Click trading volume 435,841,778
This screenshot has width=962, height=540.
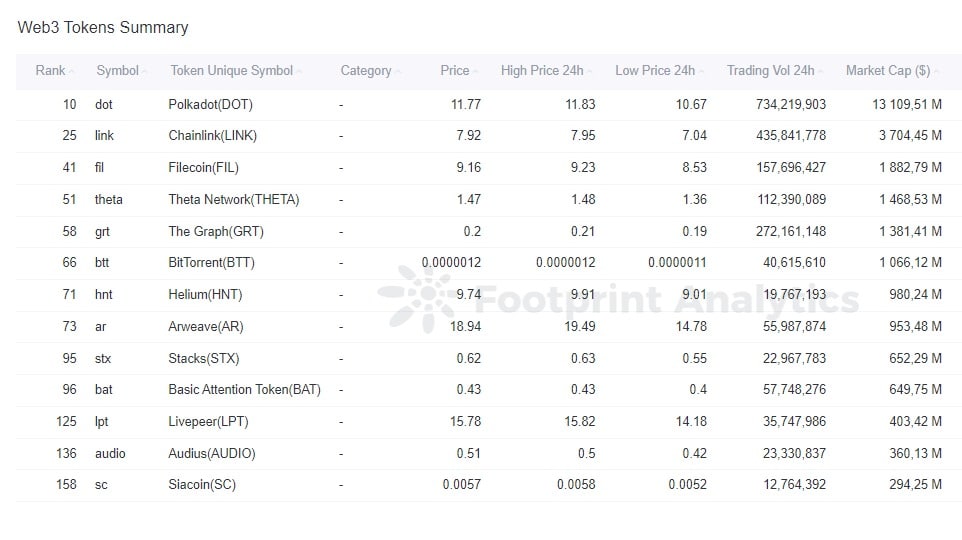point(791,136)
